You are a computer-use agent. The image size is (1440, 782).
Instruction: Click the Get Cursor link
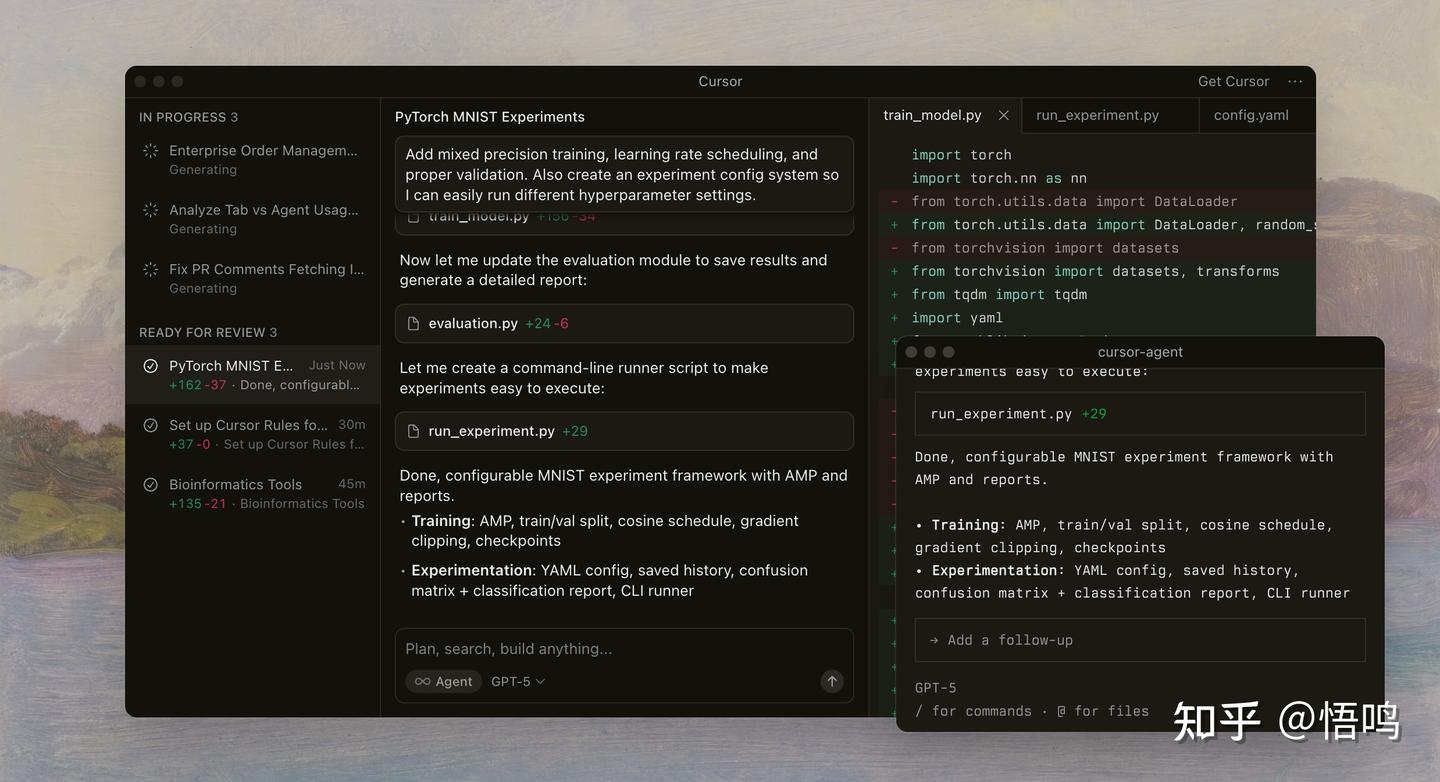(x=1233, y=82)
